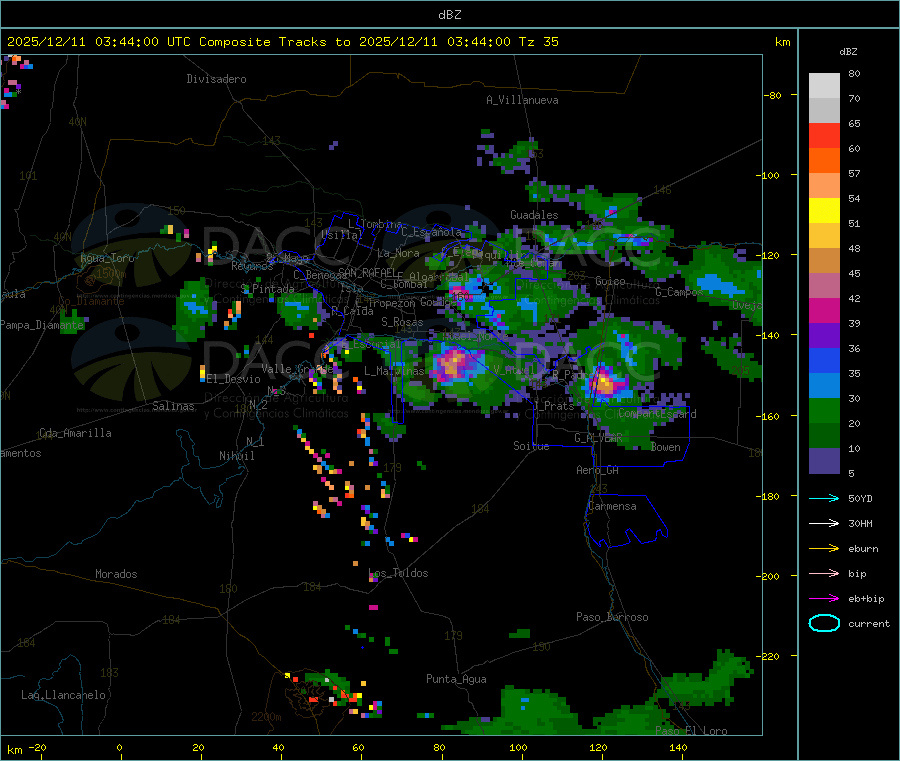The image size is (900, 761).
Task: Click the timestamp header '2025/12/11 03:44:00 UTC Composite'
Action: (x=138, y=42)
